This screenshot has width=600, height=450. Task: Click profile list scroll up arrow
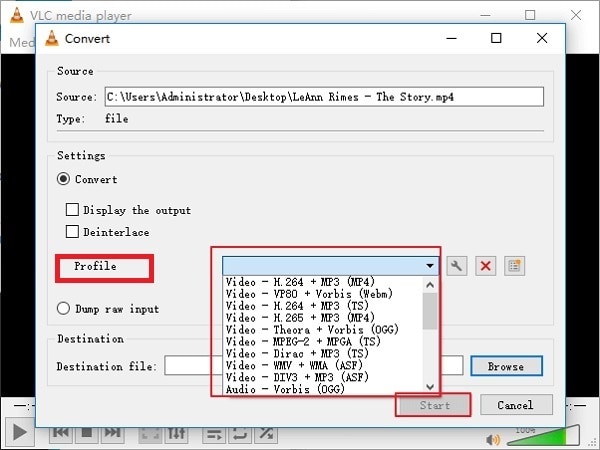tap(430, 285)
